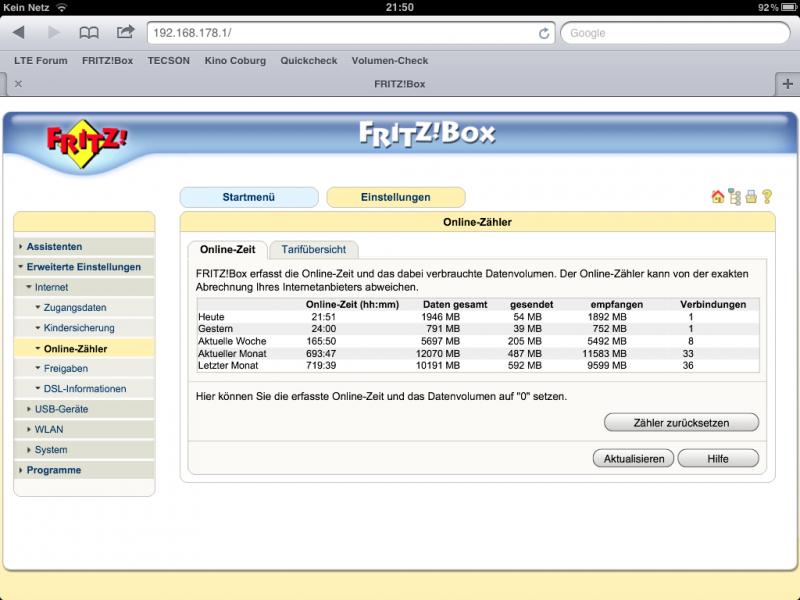The width and height of the screenshot is (800, 600).
Task: Expand WLAN in the sidebar
Action: pyautogui.click(x=84, y=430)
